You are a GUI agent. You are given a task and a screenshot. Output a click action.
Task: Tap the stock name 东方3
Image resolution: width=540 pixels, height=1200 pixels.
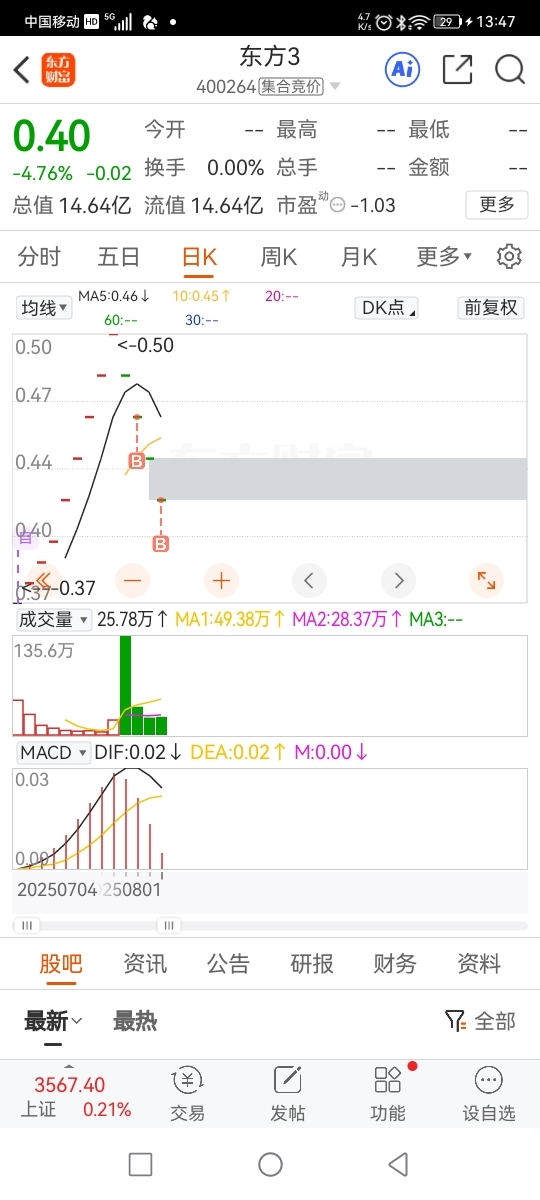tap(269, 58)
